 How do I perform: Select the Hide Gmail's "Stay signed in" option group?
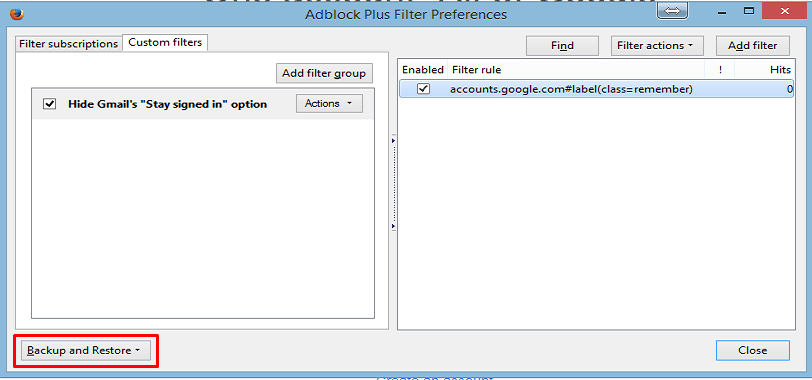click(203, 104)
